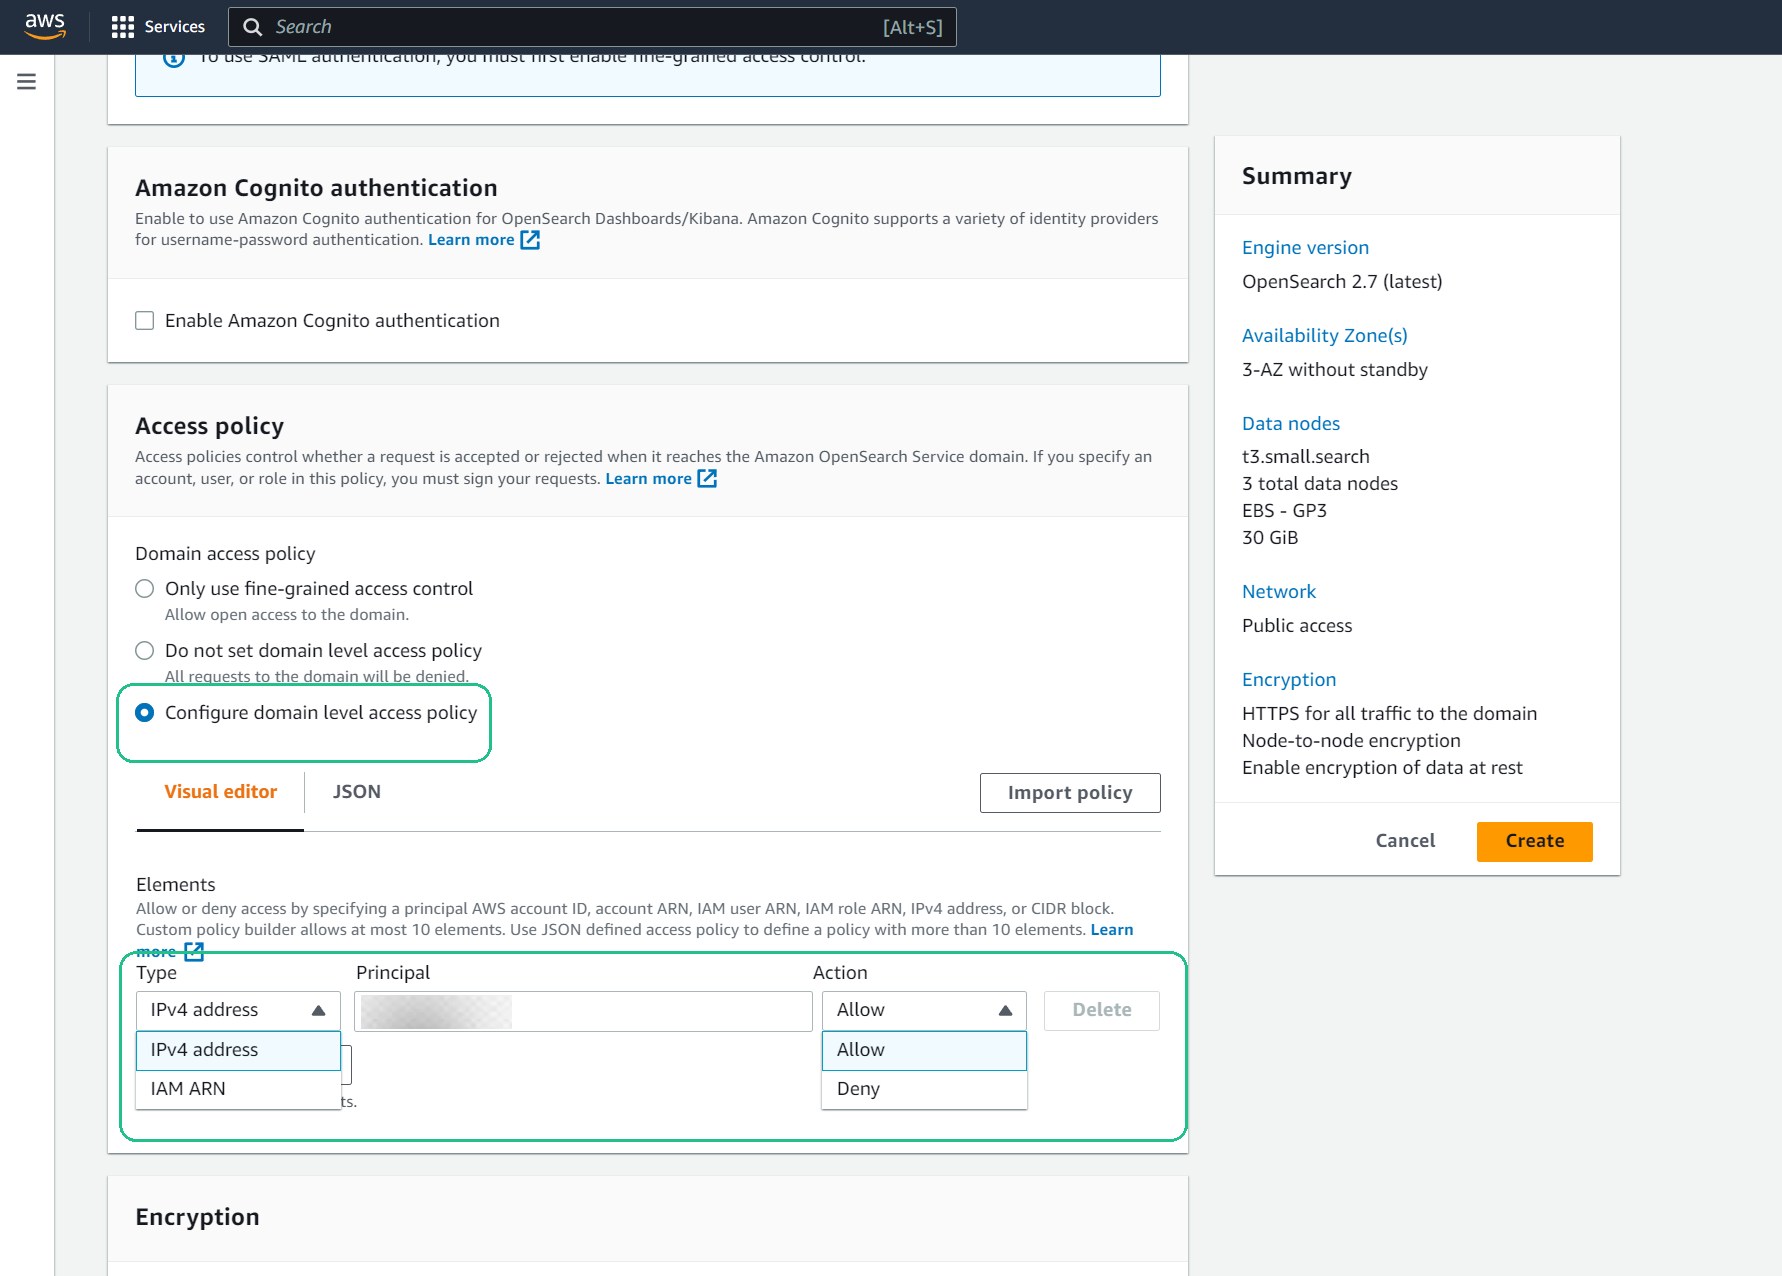Click 't3.small.search' text in Summary
The height and width of the screenshot is (1276, 1782).
(x=1306, y=457)
